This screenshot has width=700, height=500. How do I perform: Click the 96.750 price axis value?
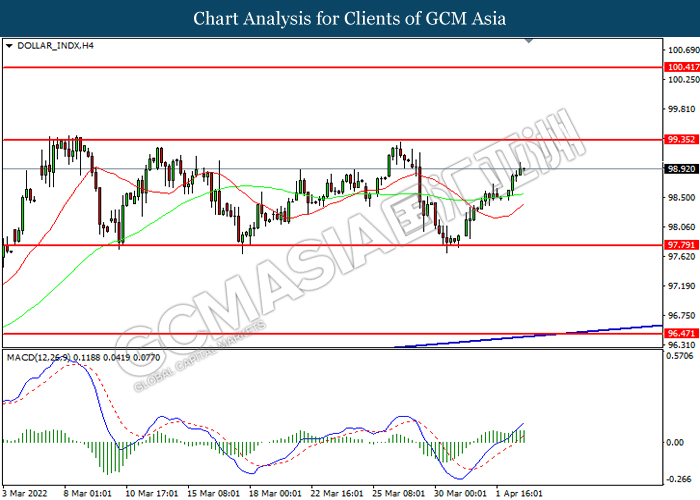click(681, 315)
